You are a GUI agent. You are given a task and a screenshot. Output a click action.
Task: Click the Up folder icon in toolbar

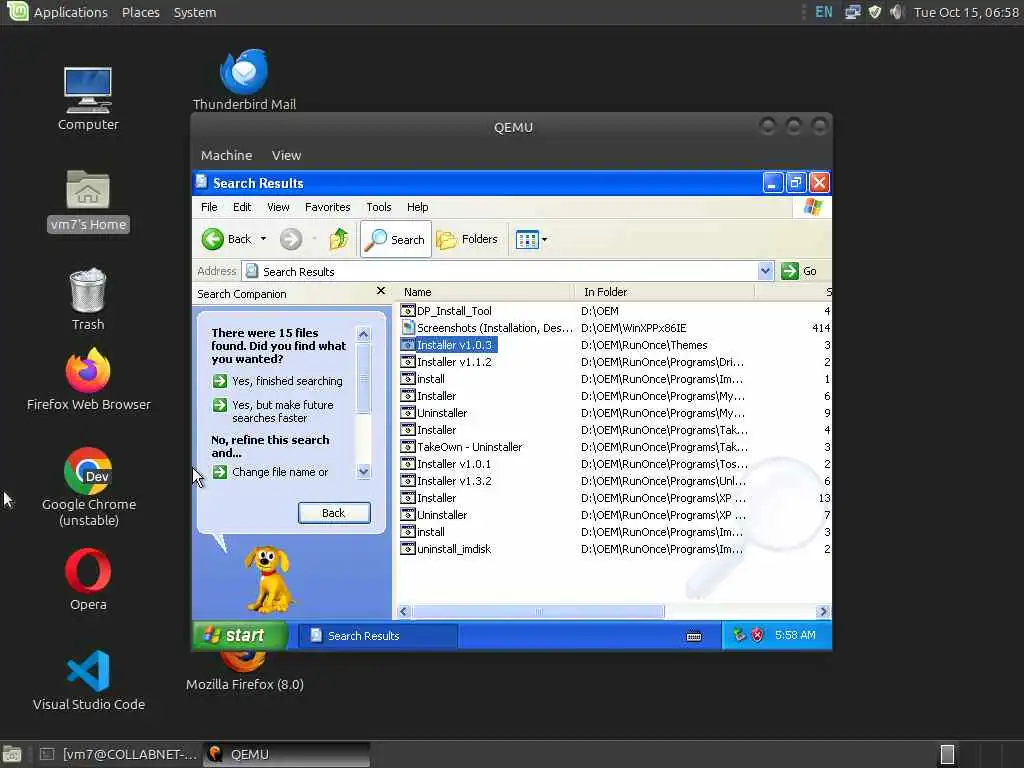[338, 239]
